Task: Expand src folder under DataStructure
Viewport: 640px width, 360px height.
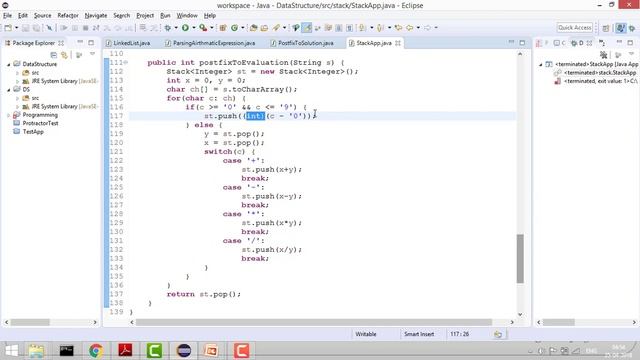Action: [17, 73]
